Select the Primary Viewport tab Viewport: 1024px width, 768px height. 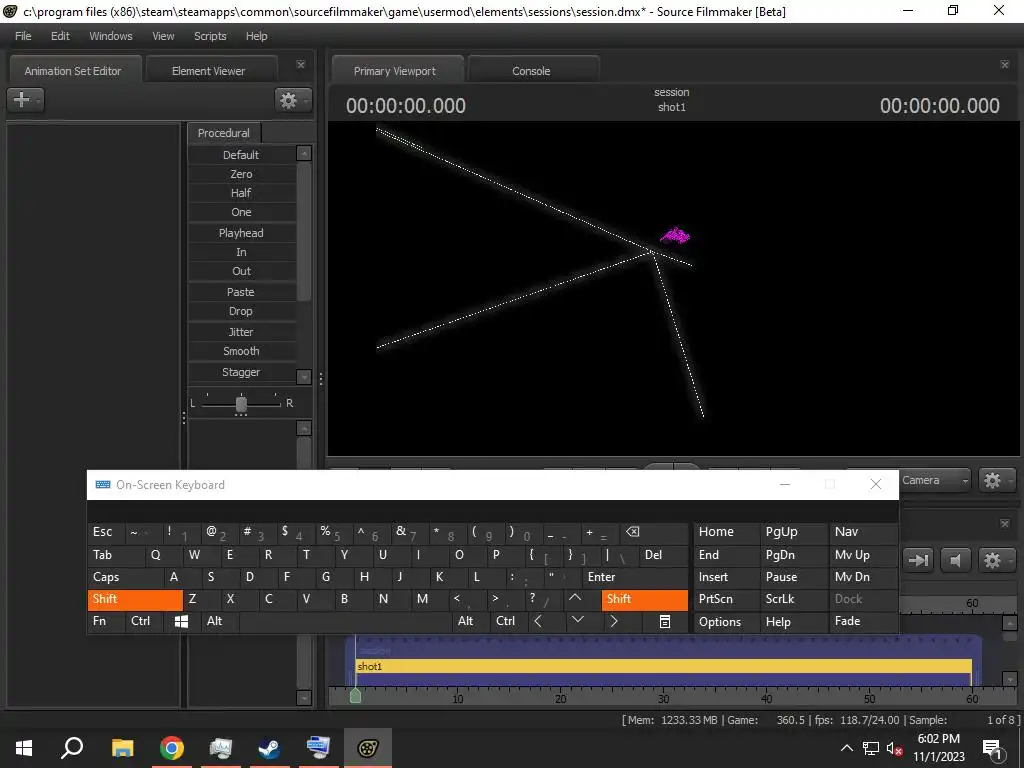point(398,71)
